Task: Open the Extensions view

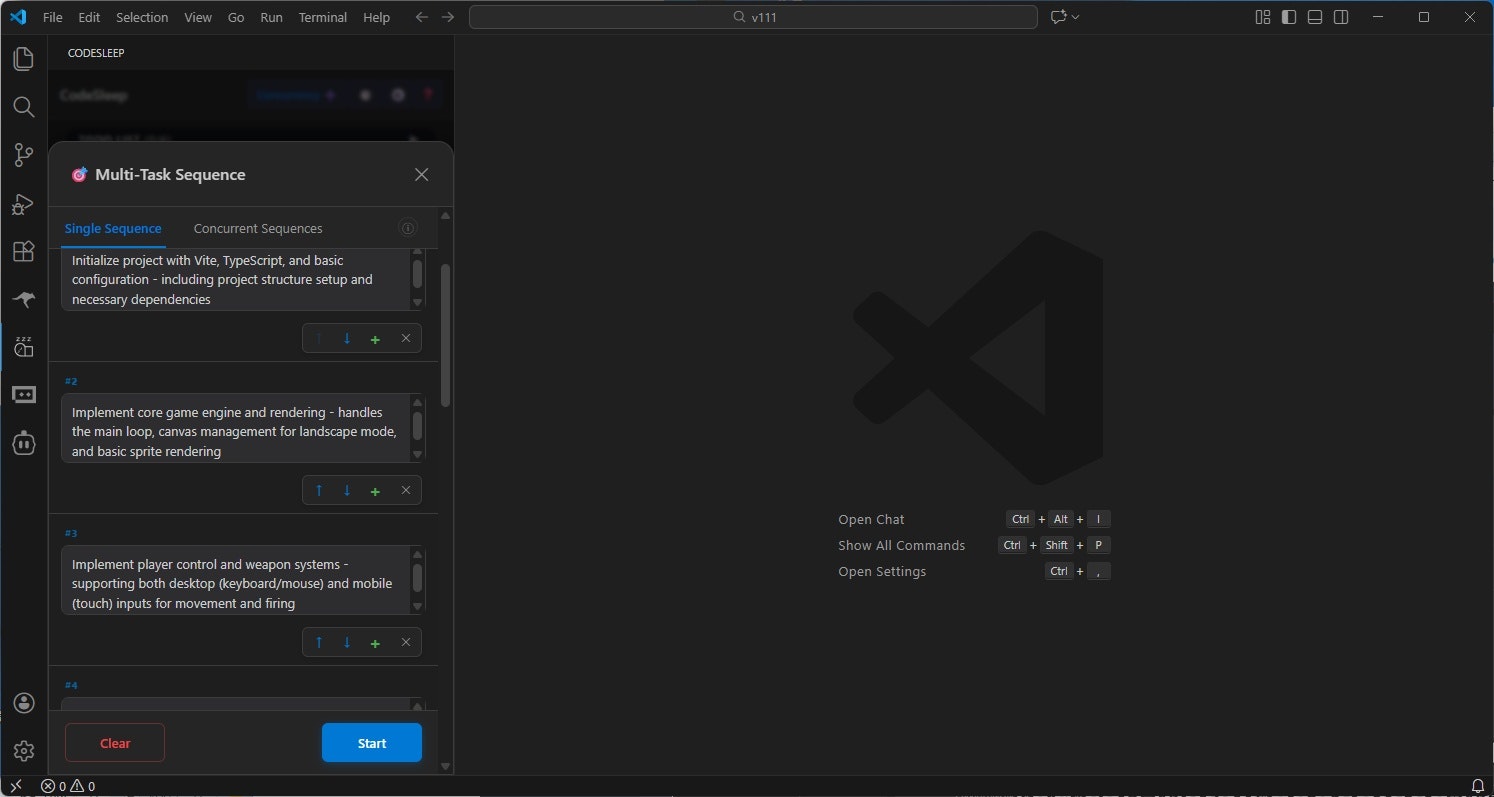Action: (x=24, y=252)
